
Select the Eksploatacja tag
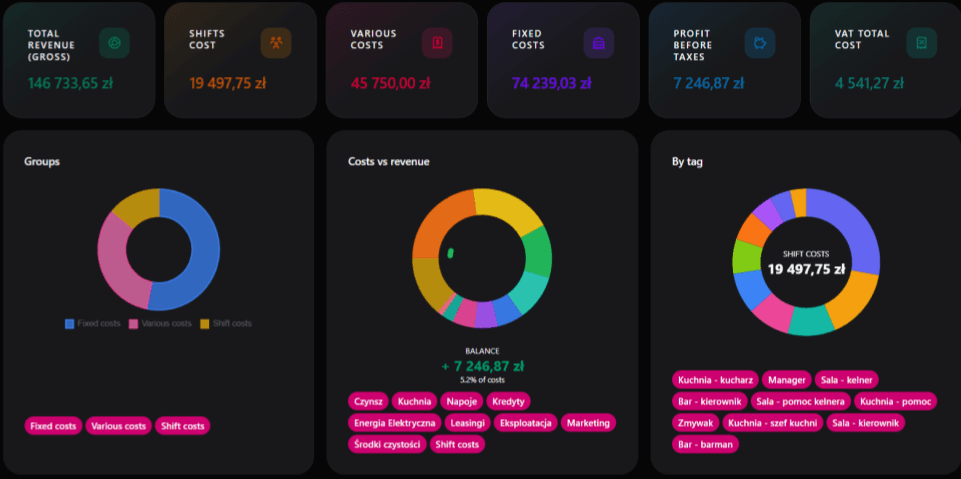[x=526, y=423]
